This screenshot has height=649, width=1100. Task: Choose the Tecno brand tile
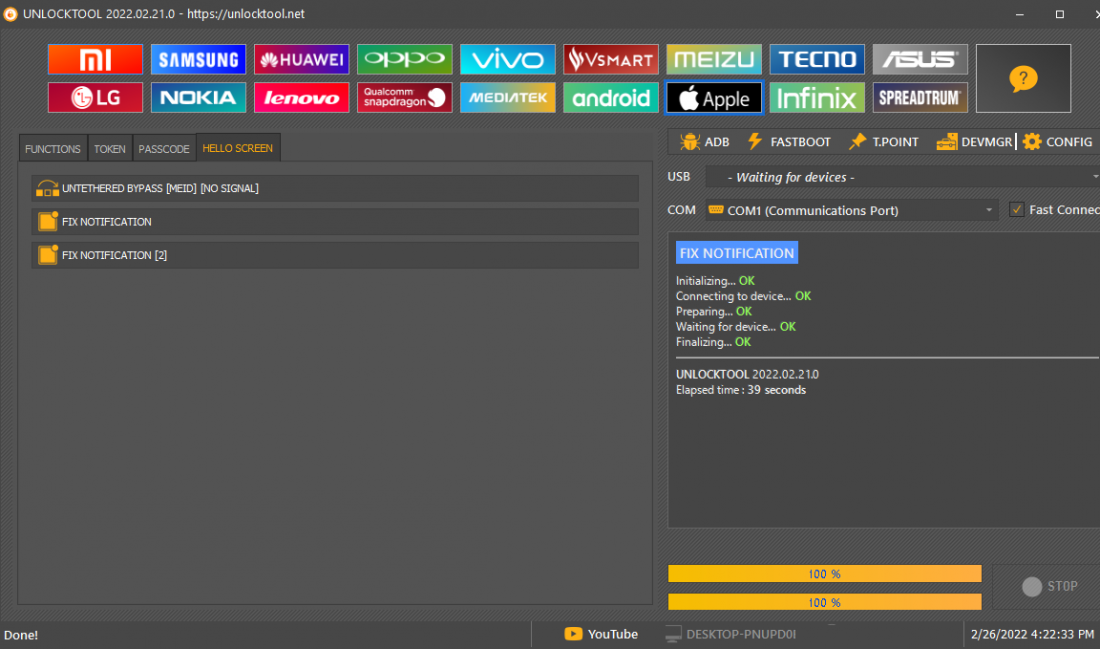817,60
